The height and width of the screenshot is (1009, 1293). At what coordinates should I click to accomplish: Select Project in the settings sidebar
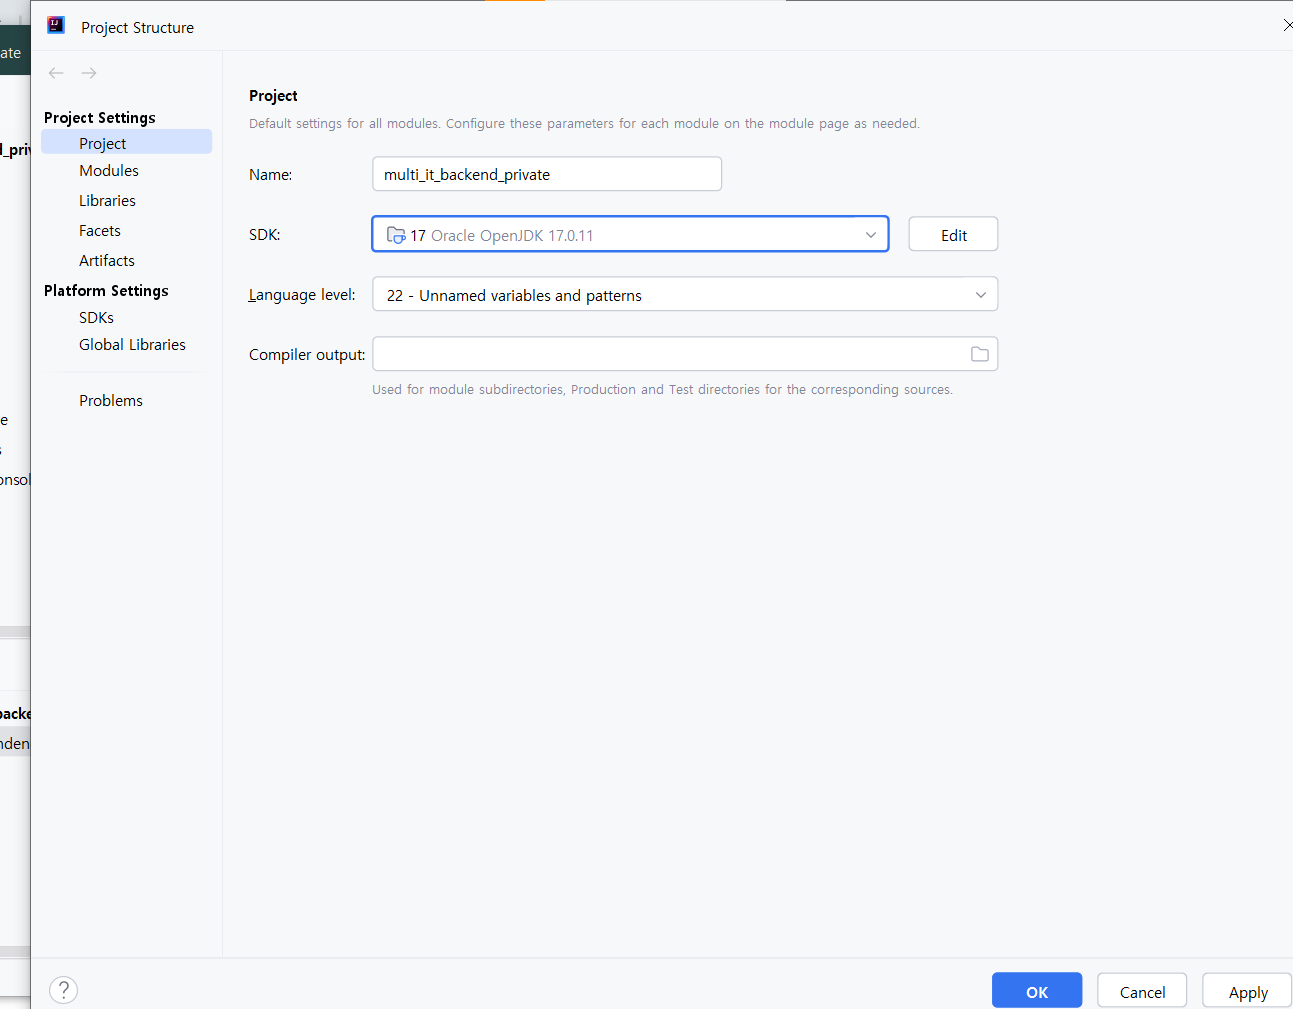coord(103,143)
